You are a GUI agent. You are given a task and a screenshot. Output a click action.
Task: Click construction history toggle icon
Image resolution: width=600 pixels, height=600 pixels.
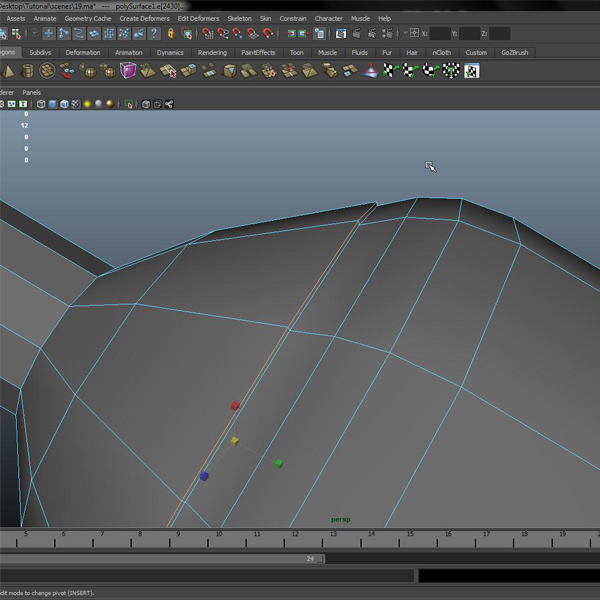(x=319, y=34)
